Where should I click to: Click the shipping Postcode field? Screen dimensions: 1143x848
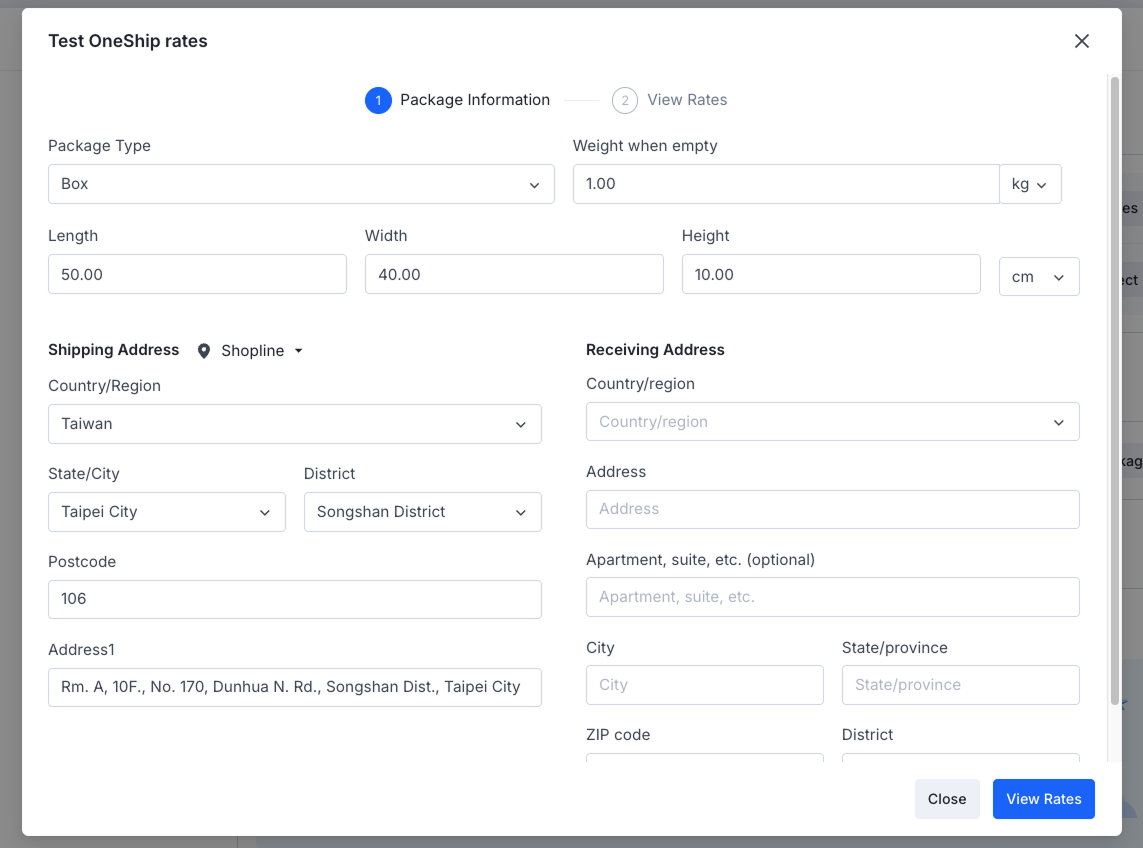[294, 599]
